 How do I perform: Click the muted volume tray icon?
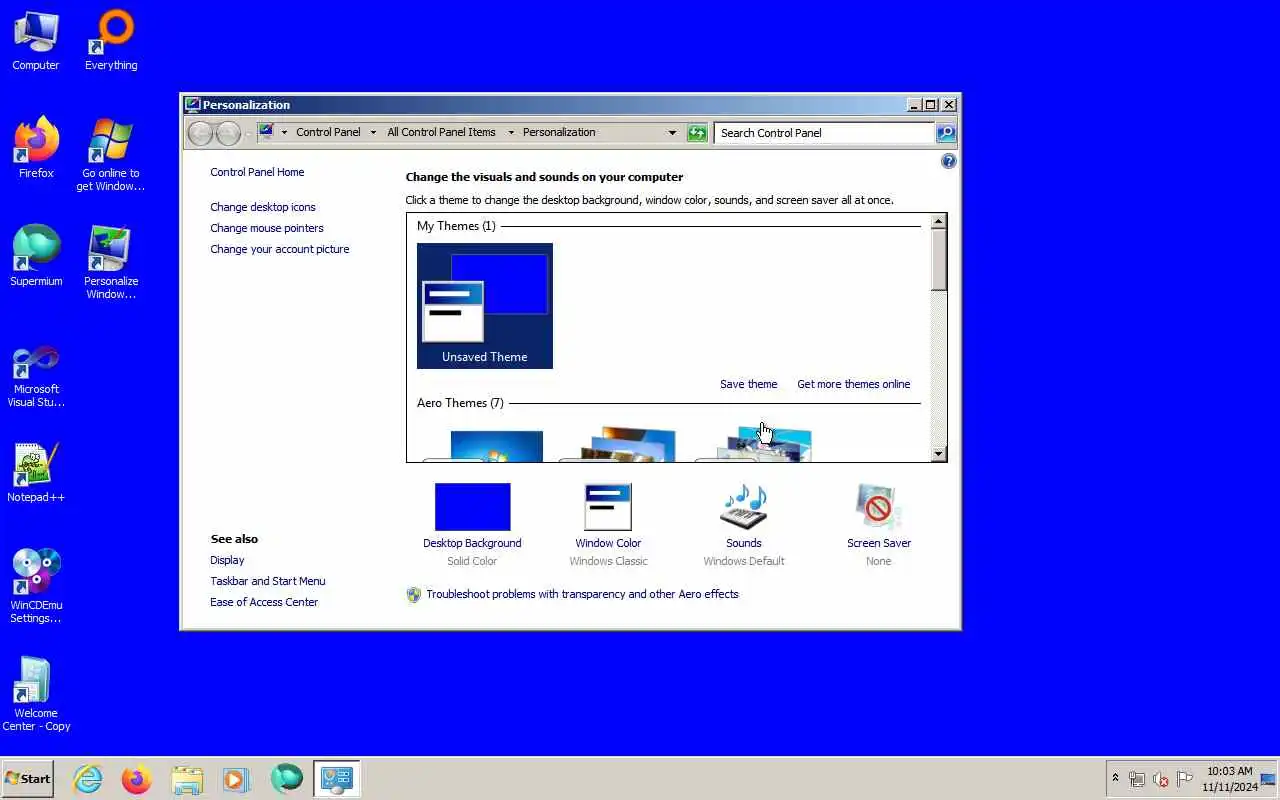click(1161, 779)
